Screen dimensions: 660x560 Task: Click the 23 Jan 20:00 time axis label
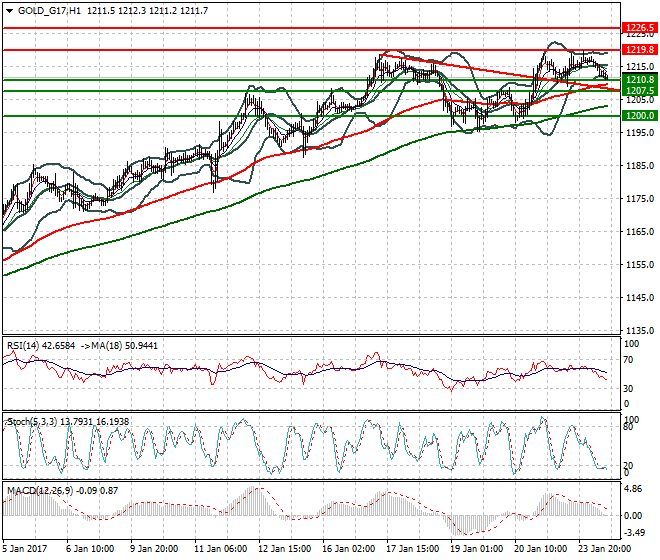604,549
